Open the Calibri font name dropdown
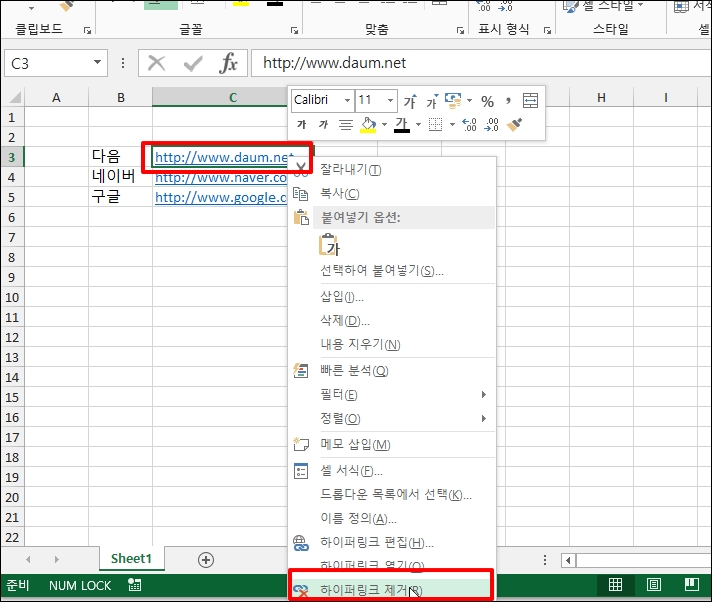The image size is (712, 602). pyautogui.click(x=347, y=100)
